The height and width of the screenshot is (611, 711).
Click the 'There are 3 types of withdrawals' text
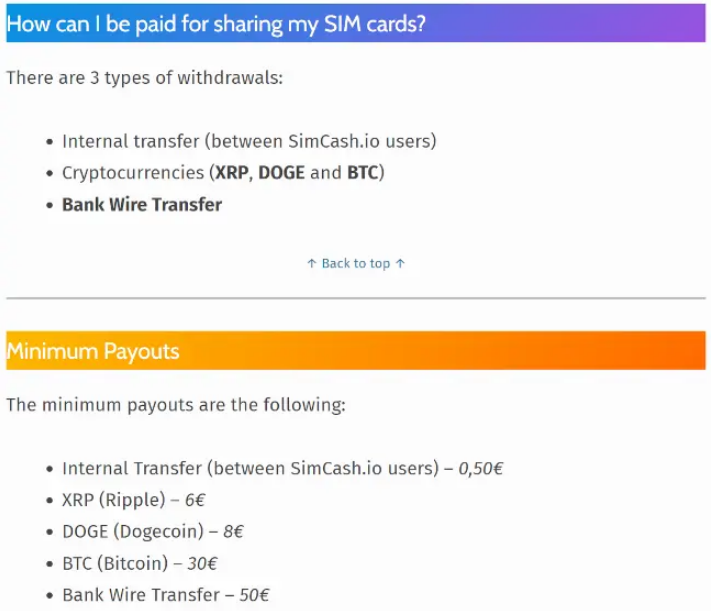[145, 77]
